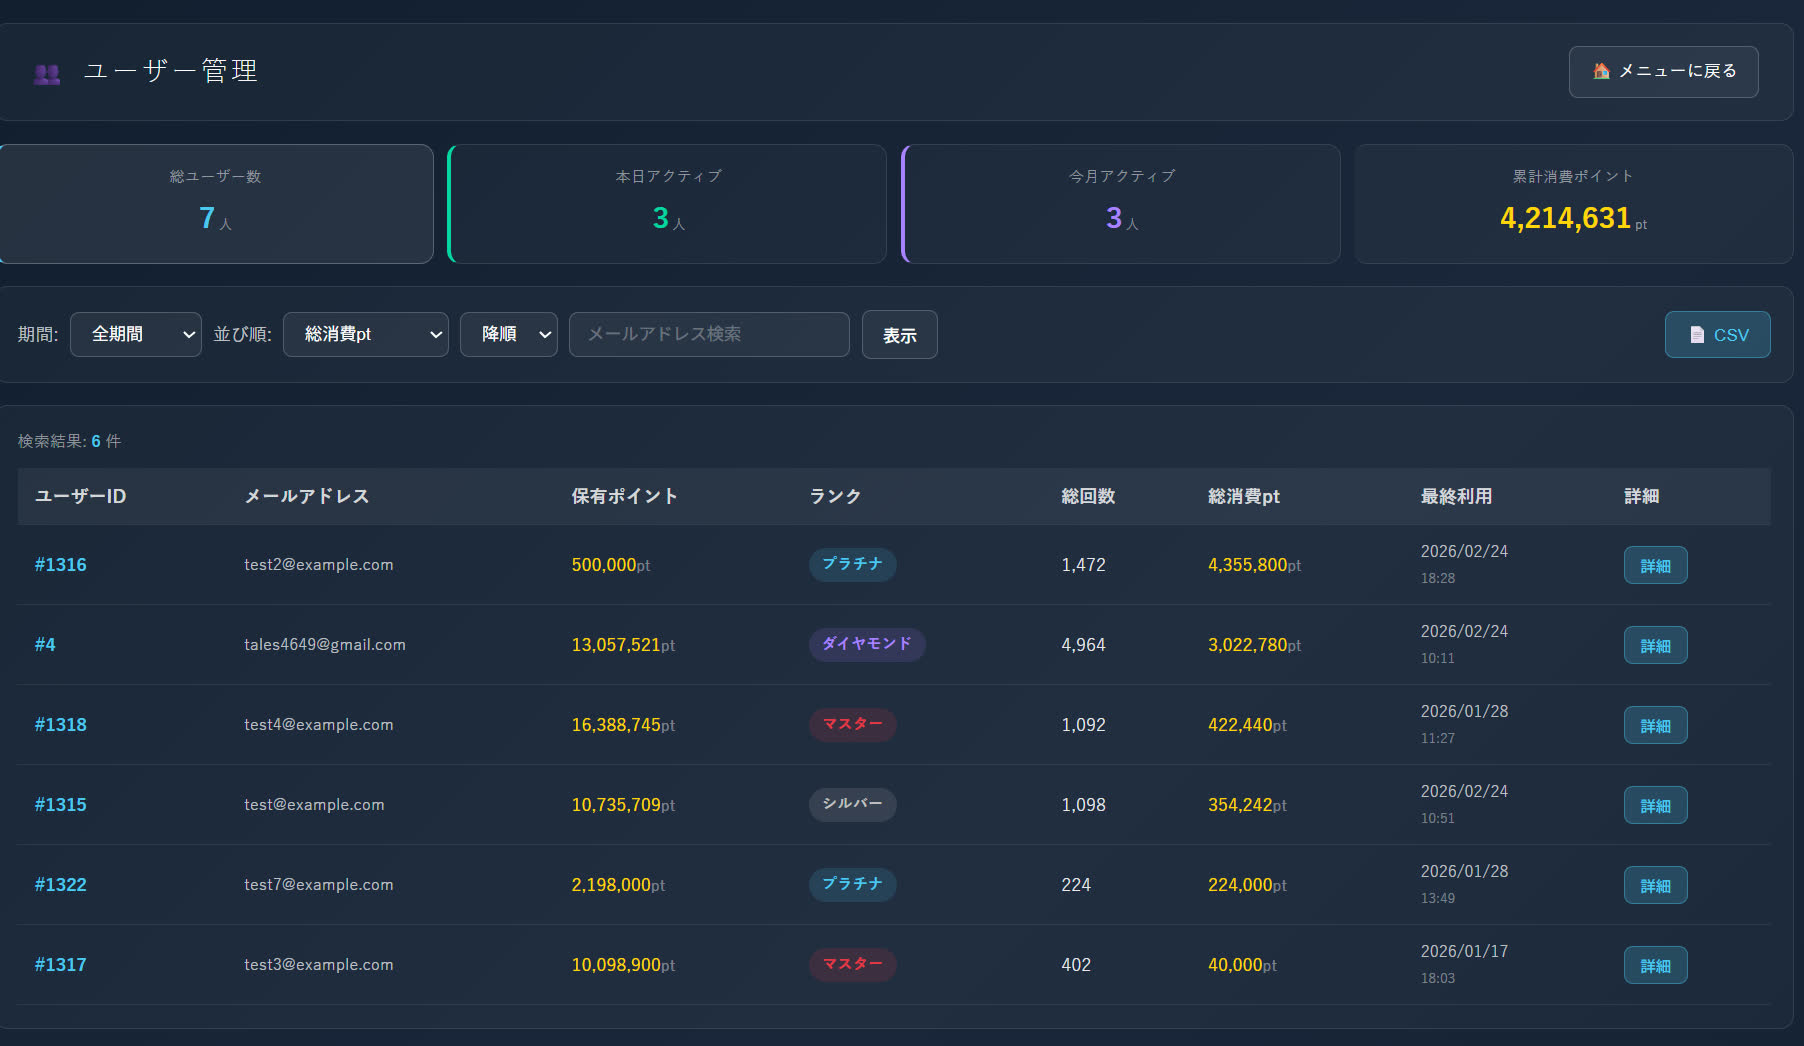Expand the 並び順 総消費pt dropdown
The width and height of the screenshot is (1804, 1046).
tap(365, 334)
